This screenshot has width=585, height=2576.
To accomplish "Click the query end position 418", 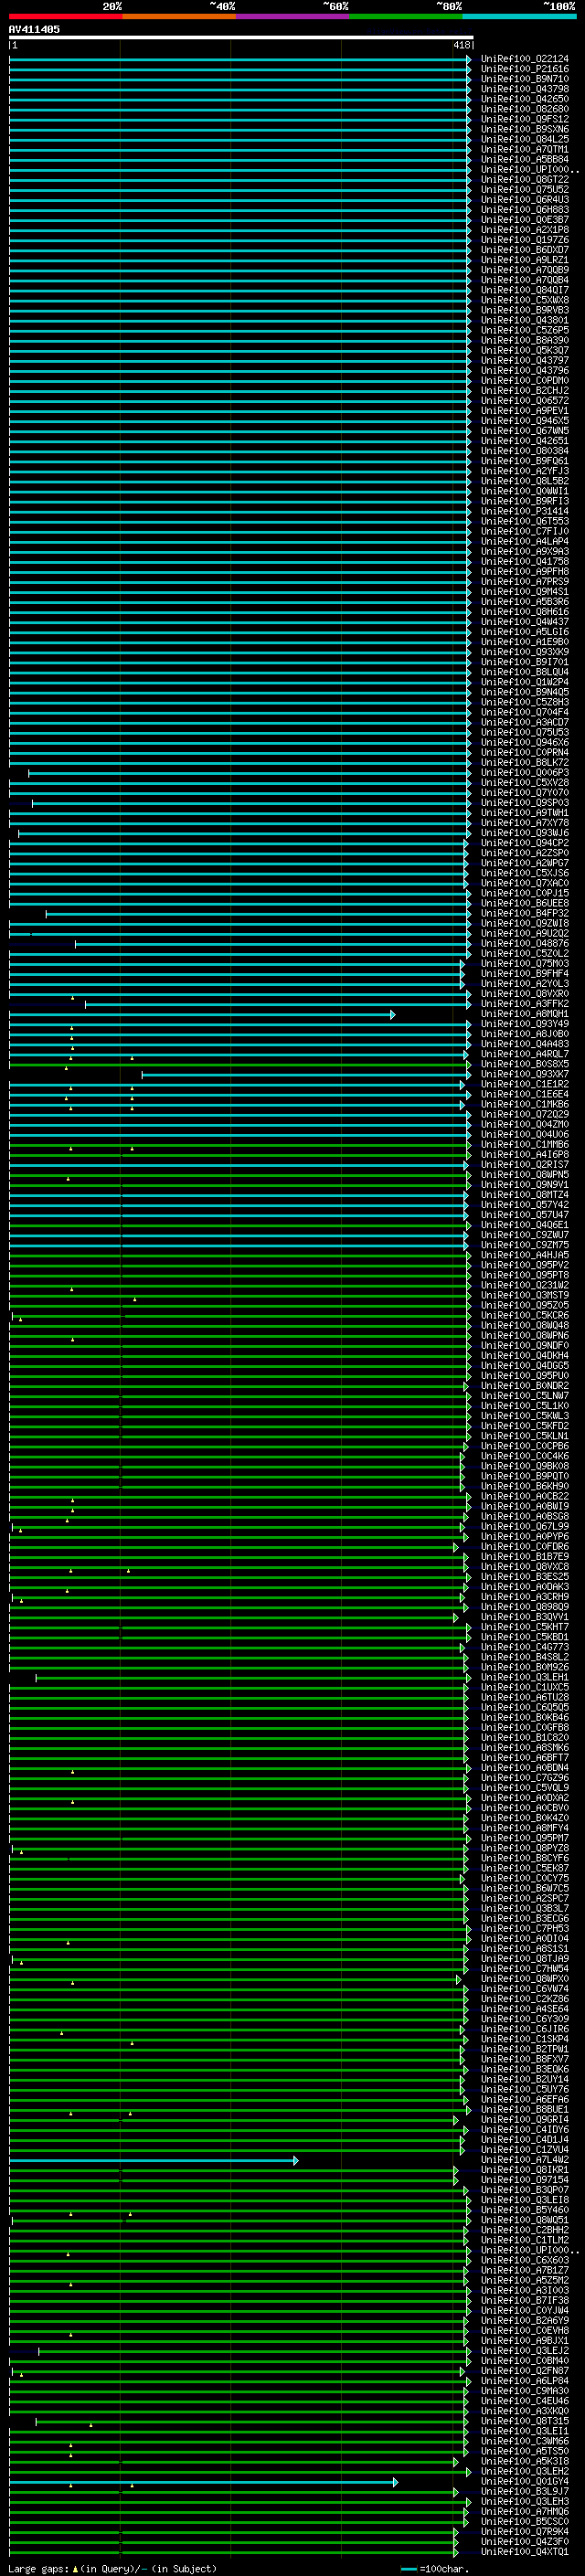I will click(x=462, y=45).
